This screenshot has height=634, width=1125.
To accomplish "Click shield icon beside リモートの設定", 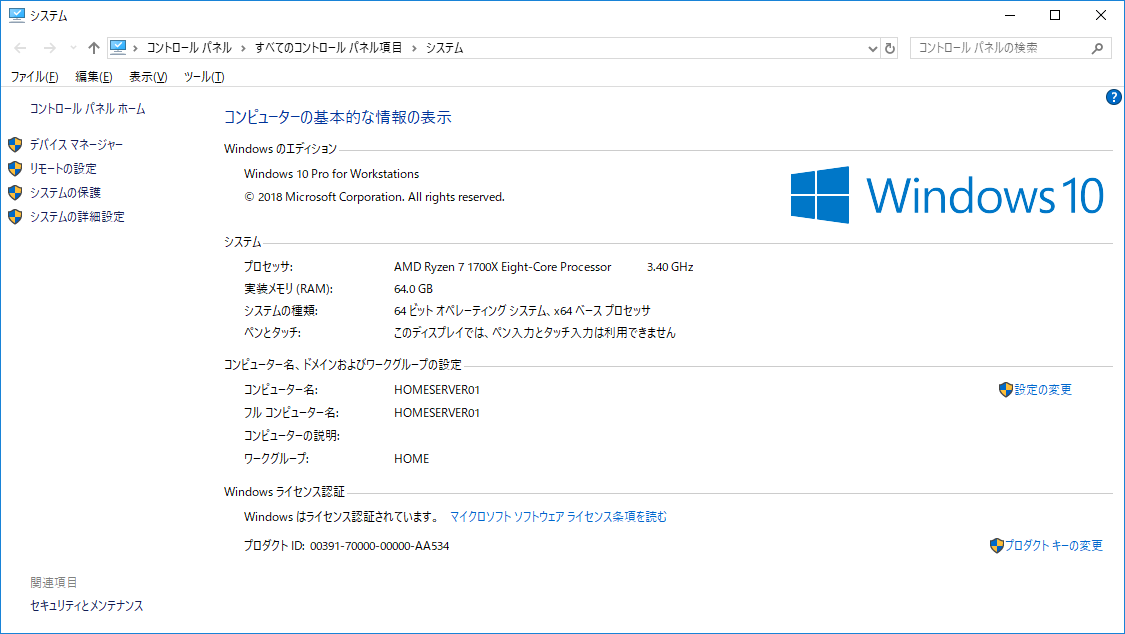I will 15,169.
